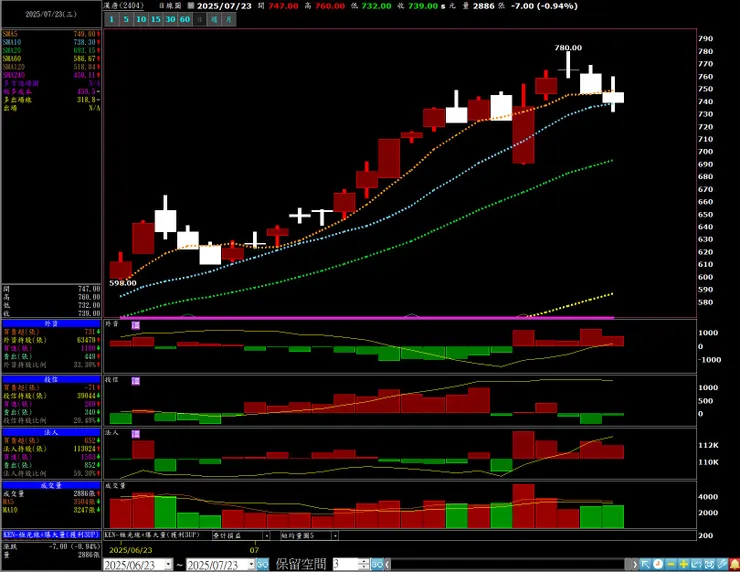This screenshot has height=572, width=740.
Task: Click the 投信 blue panel header
Action: coord(51,379)
